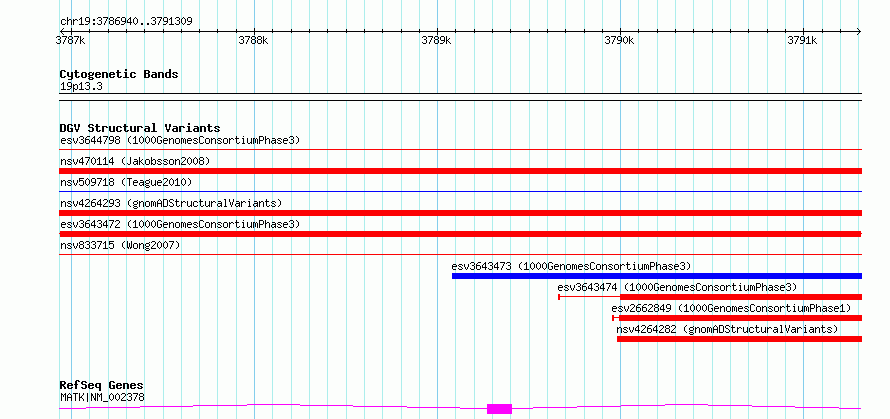This screenshot has height=419, width=890.
Task: Click the 3791k ruler tick label
Action: point(802,41)
